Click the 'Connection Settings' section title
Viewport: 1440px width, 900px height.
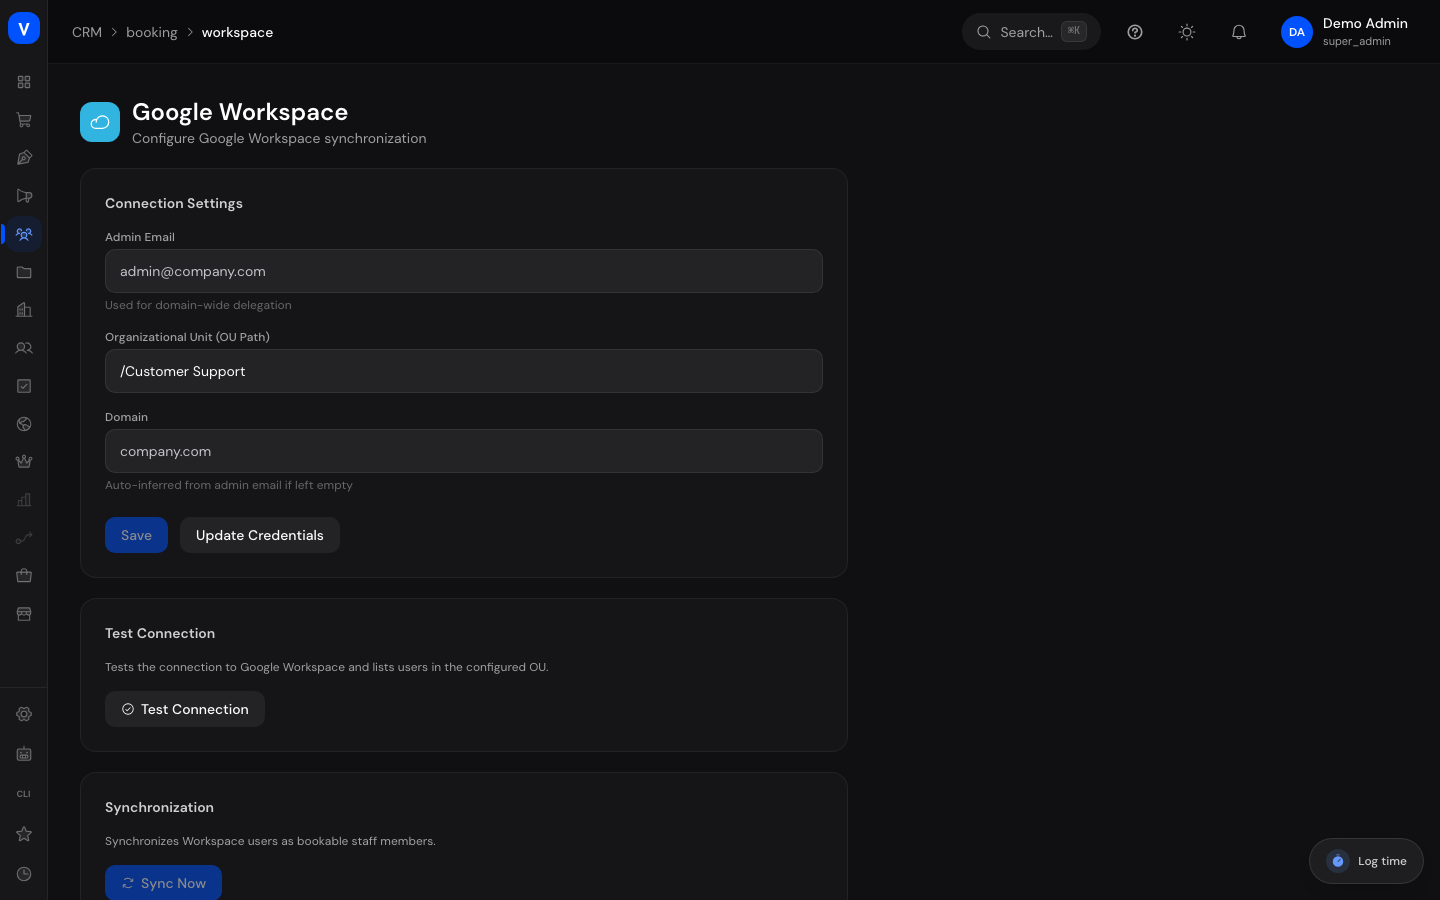[174, 203]
